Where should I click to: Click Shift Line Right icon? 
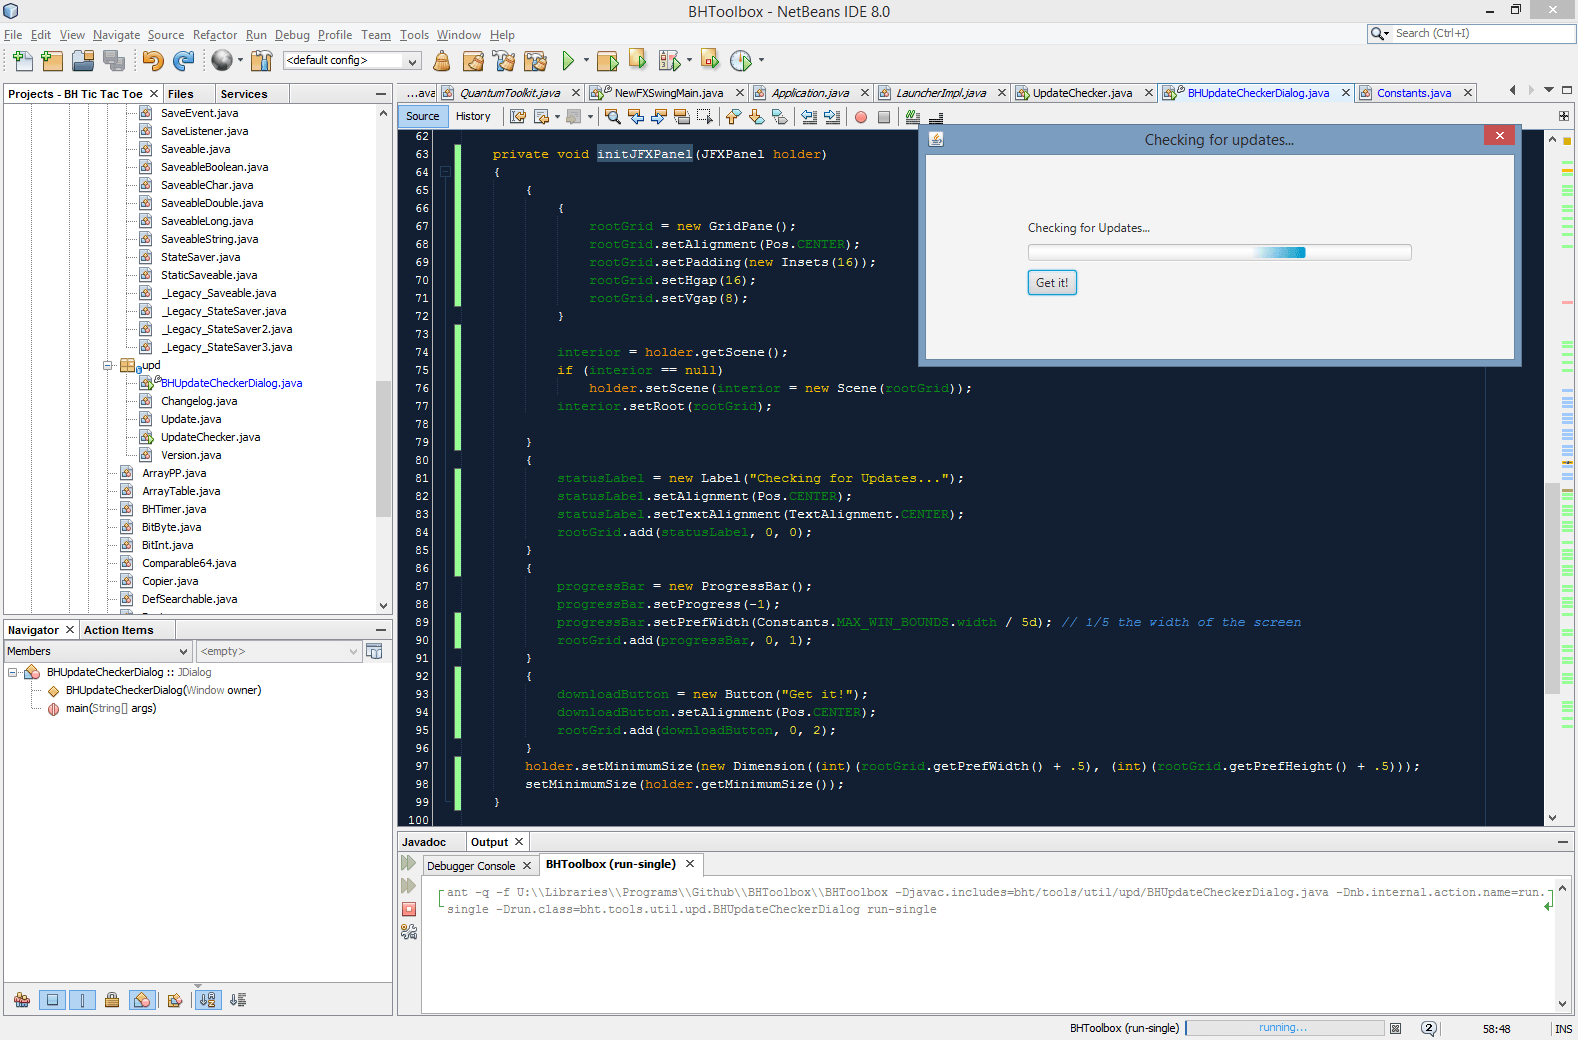(832, 117)
